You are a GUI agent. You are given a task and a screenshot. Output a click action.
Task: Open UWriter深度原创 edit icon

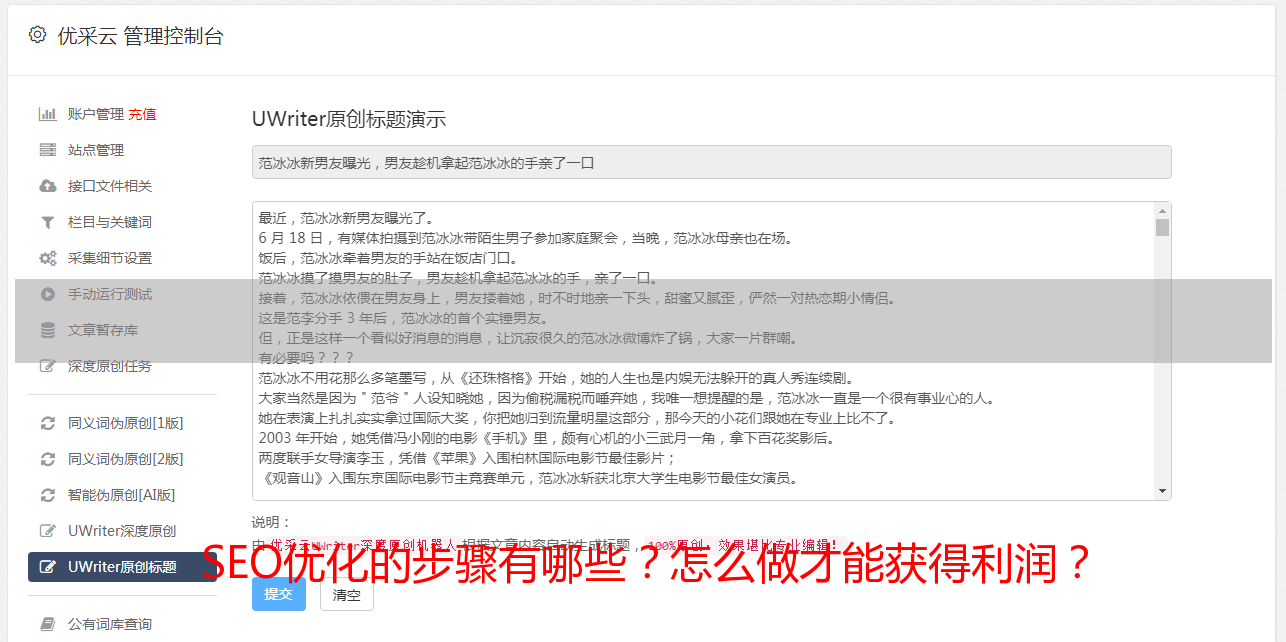coord(47,531)
